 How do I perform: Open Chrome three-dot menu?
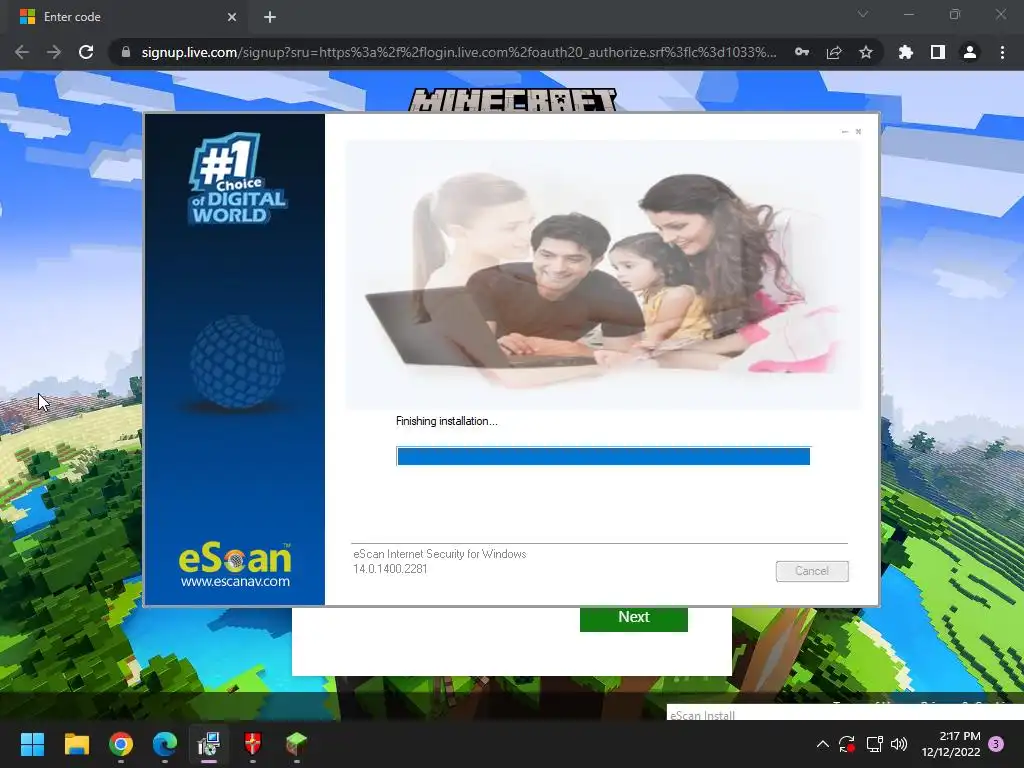[1002, 52]
